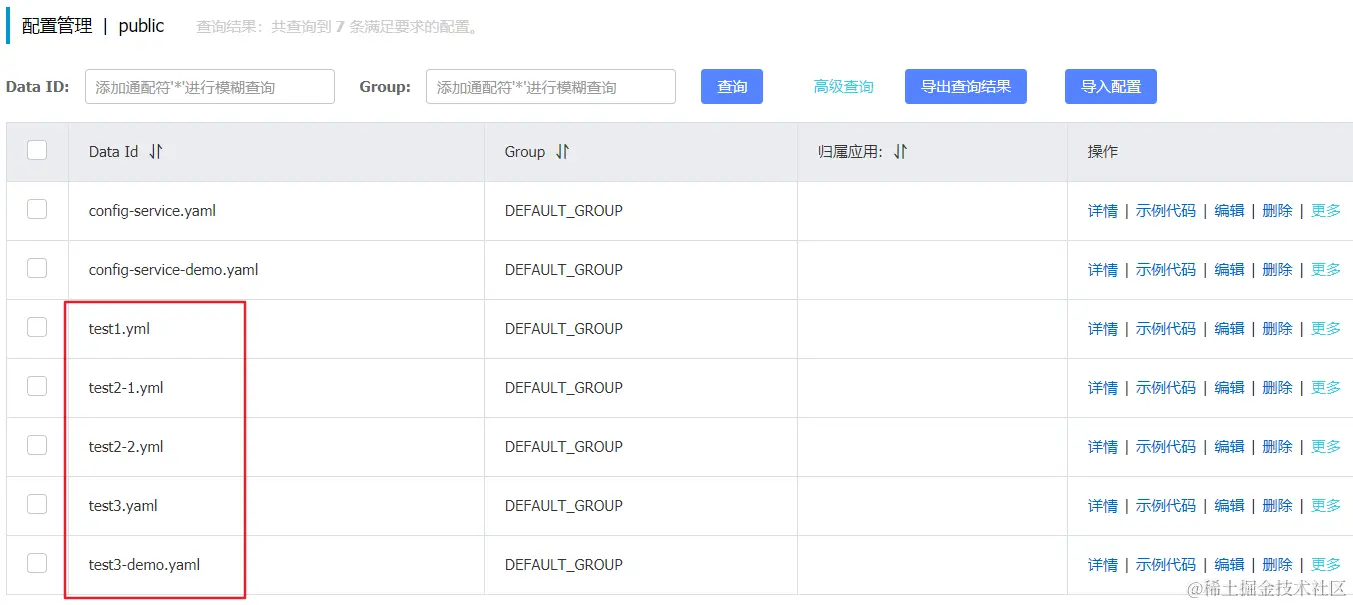Image resolution: width=1353 pixels, height=605 pixels.
Task: Sort by 归属应用 column
Action: (x=900, y=152)
